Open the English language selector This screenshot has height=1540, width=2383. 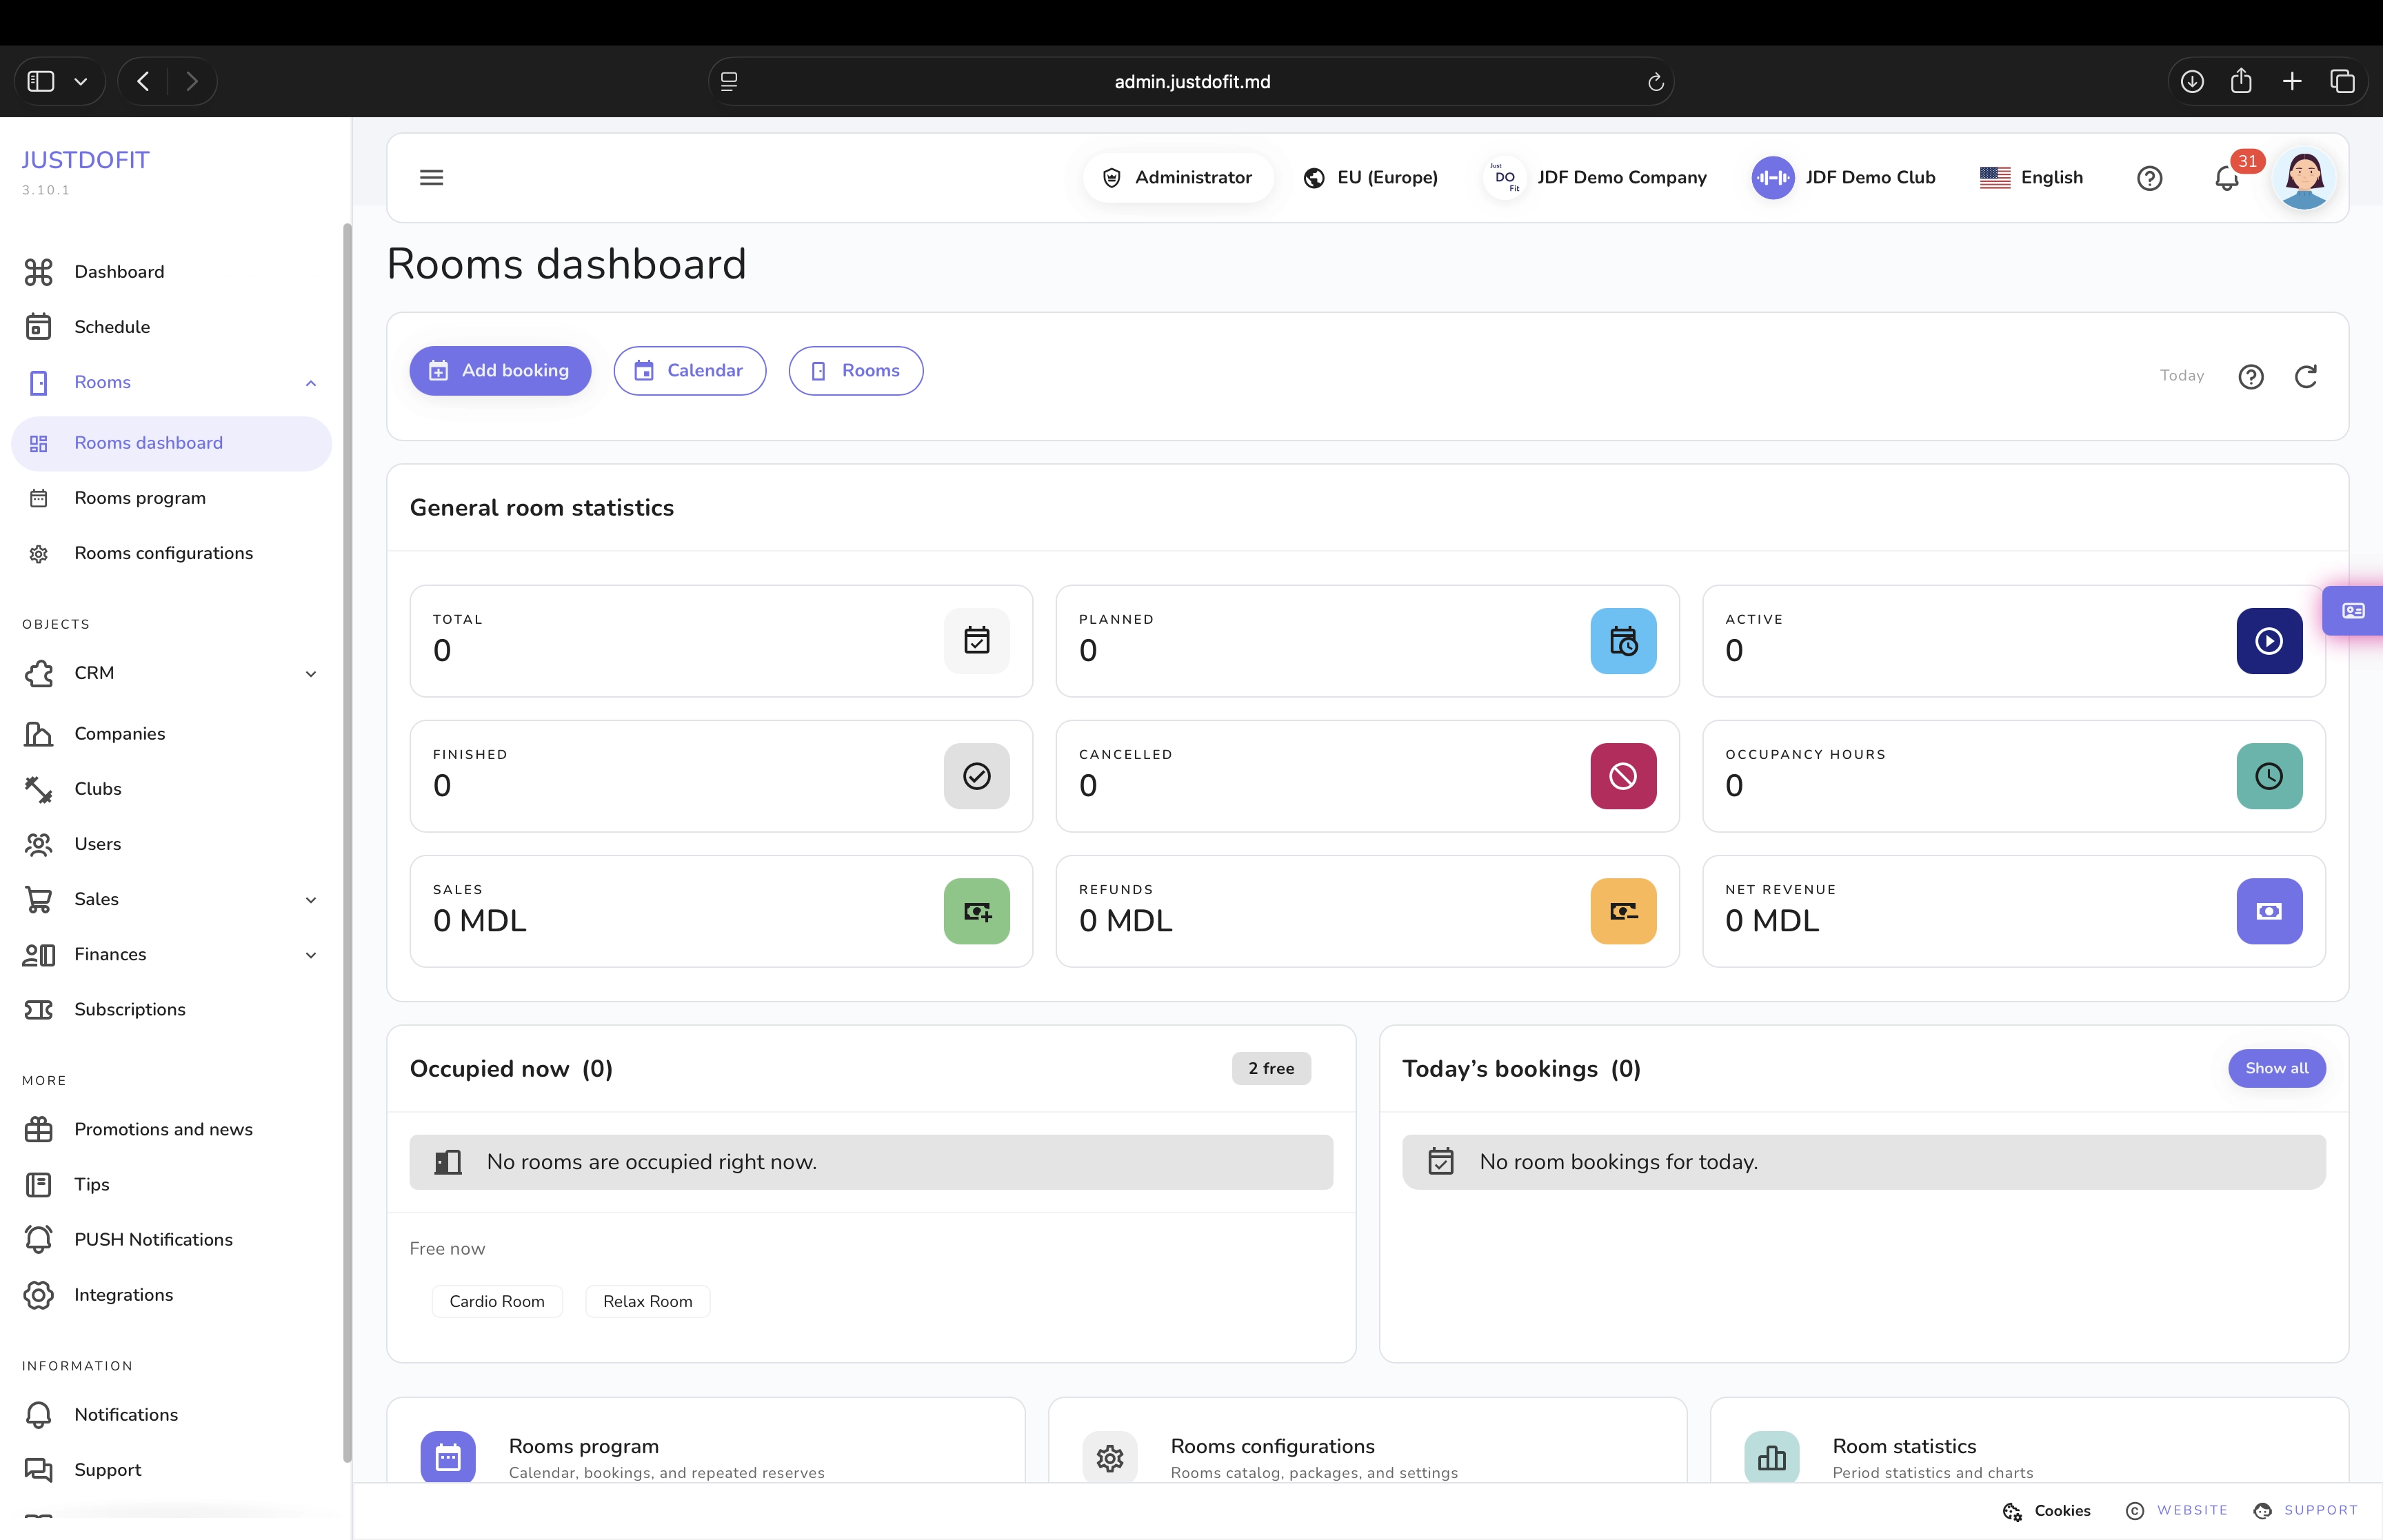(2031, 178)
